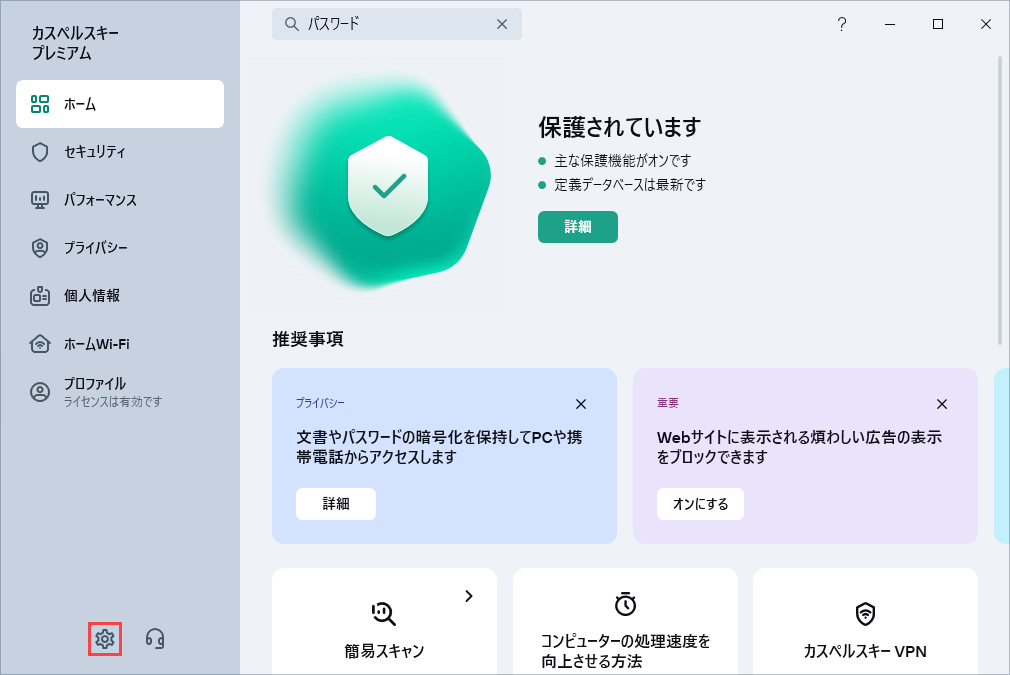1010x675 pixels.
Task: Click the 個人情報 ID badge icon
Action: (x=40, y=296)
